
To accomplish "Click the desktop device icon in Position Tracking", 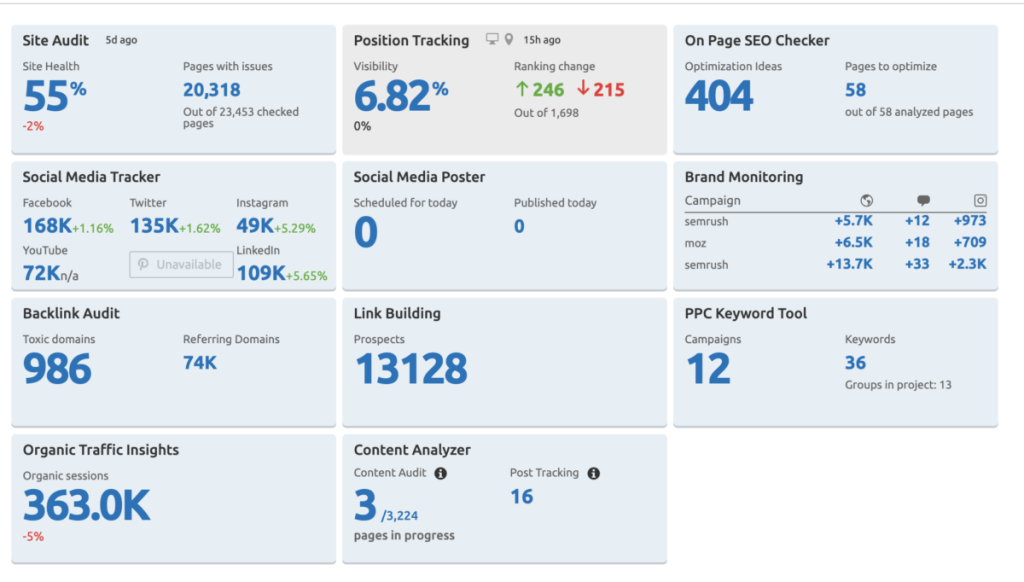I will [x=491, y=40].
